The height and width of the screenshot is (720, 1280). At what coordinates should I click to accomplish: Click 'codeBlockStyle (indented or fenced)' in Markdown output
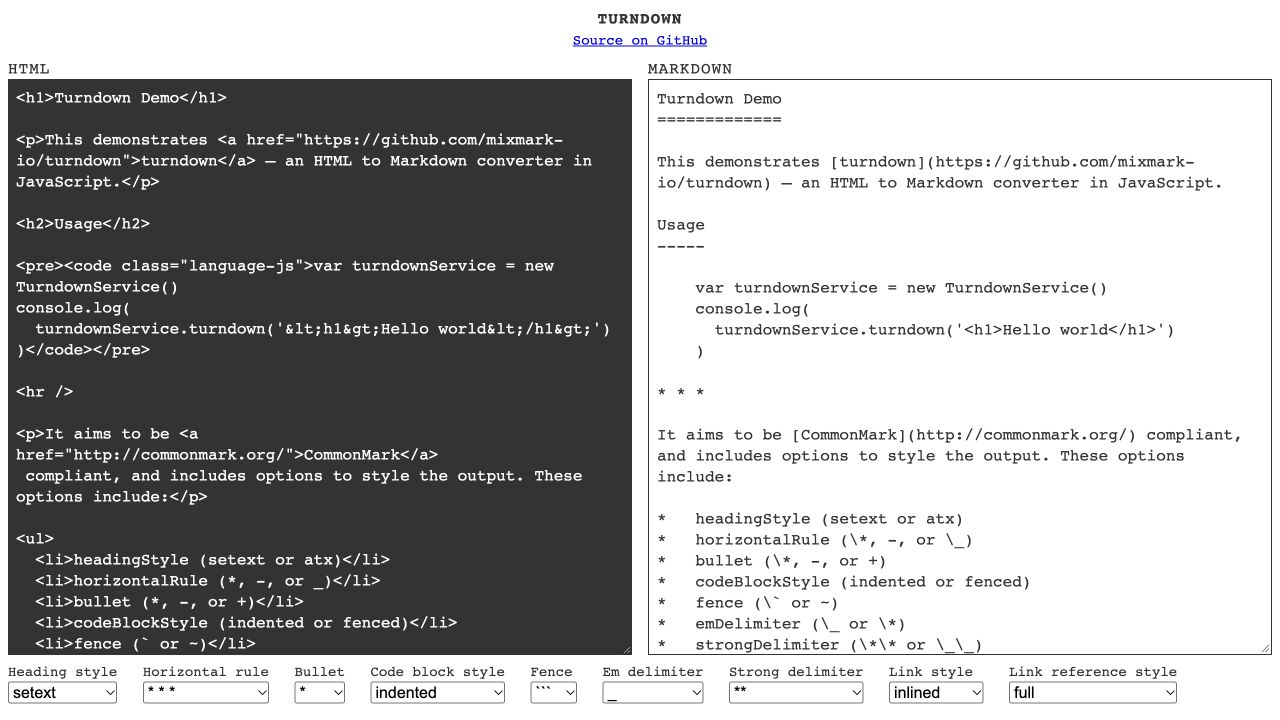coord(863,582)
